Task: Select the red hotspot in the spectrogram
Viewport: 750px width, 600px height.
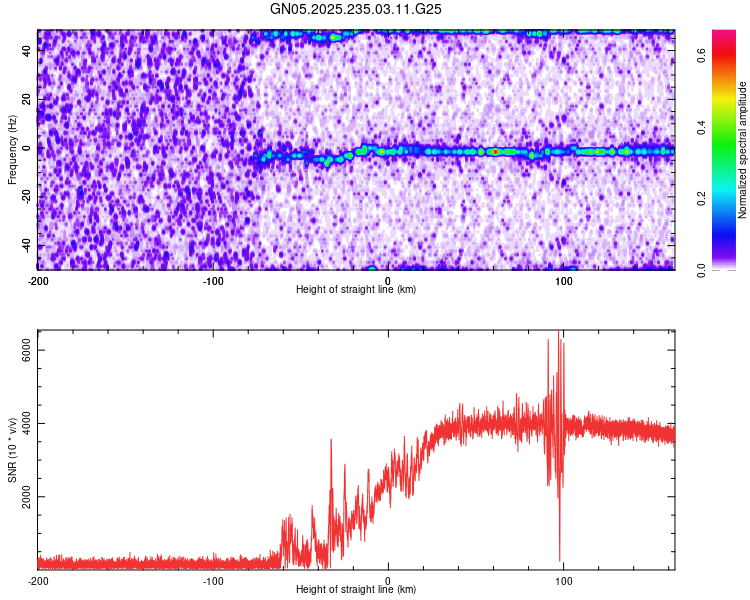Action: tap(495, 152)
